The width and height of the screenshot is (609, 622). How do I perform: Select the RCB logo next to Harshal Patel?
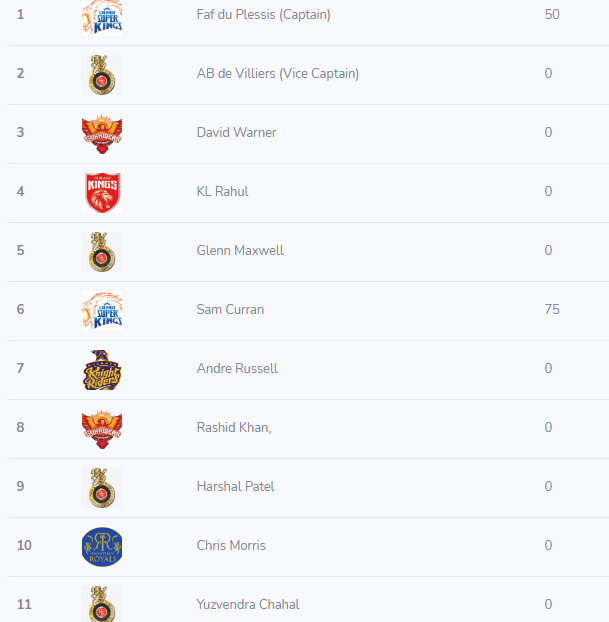pyautogui.click(x=102, y=488)
